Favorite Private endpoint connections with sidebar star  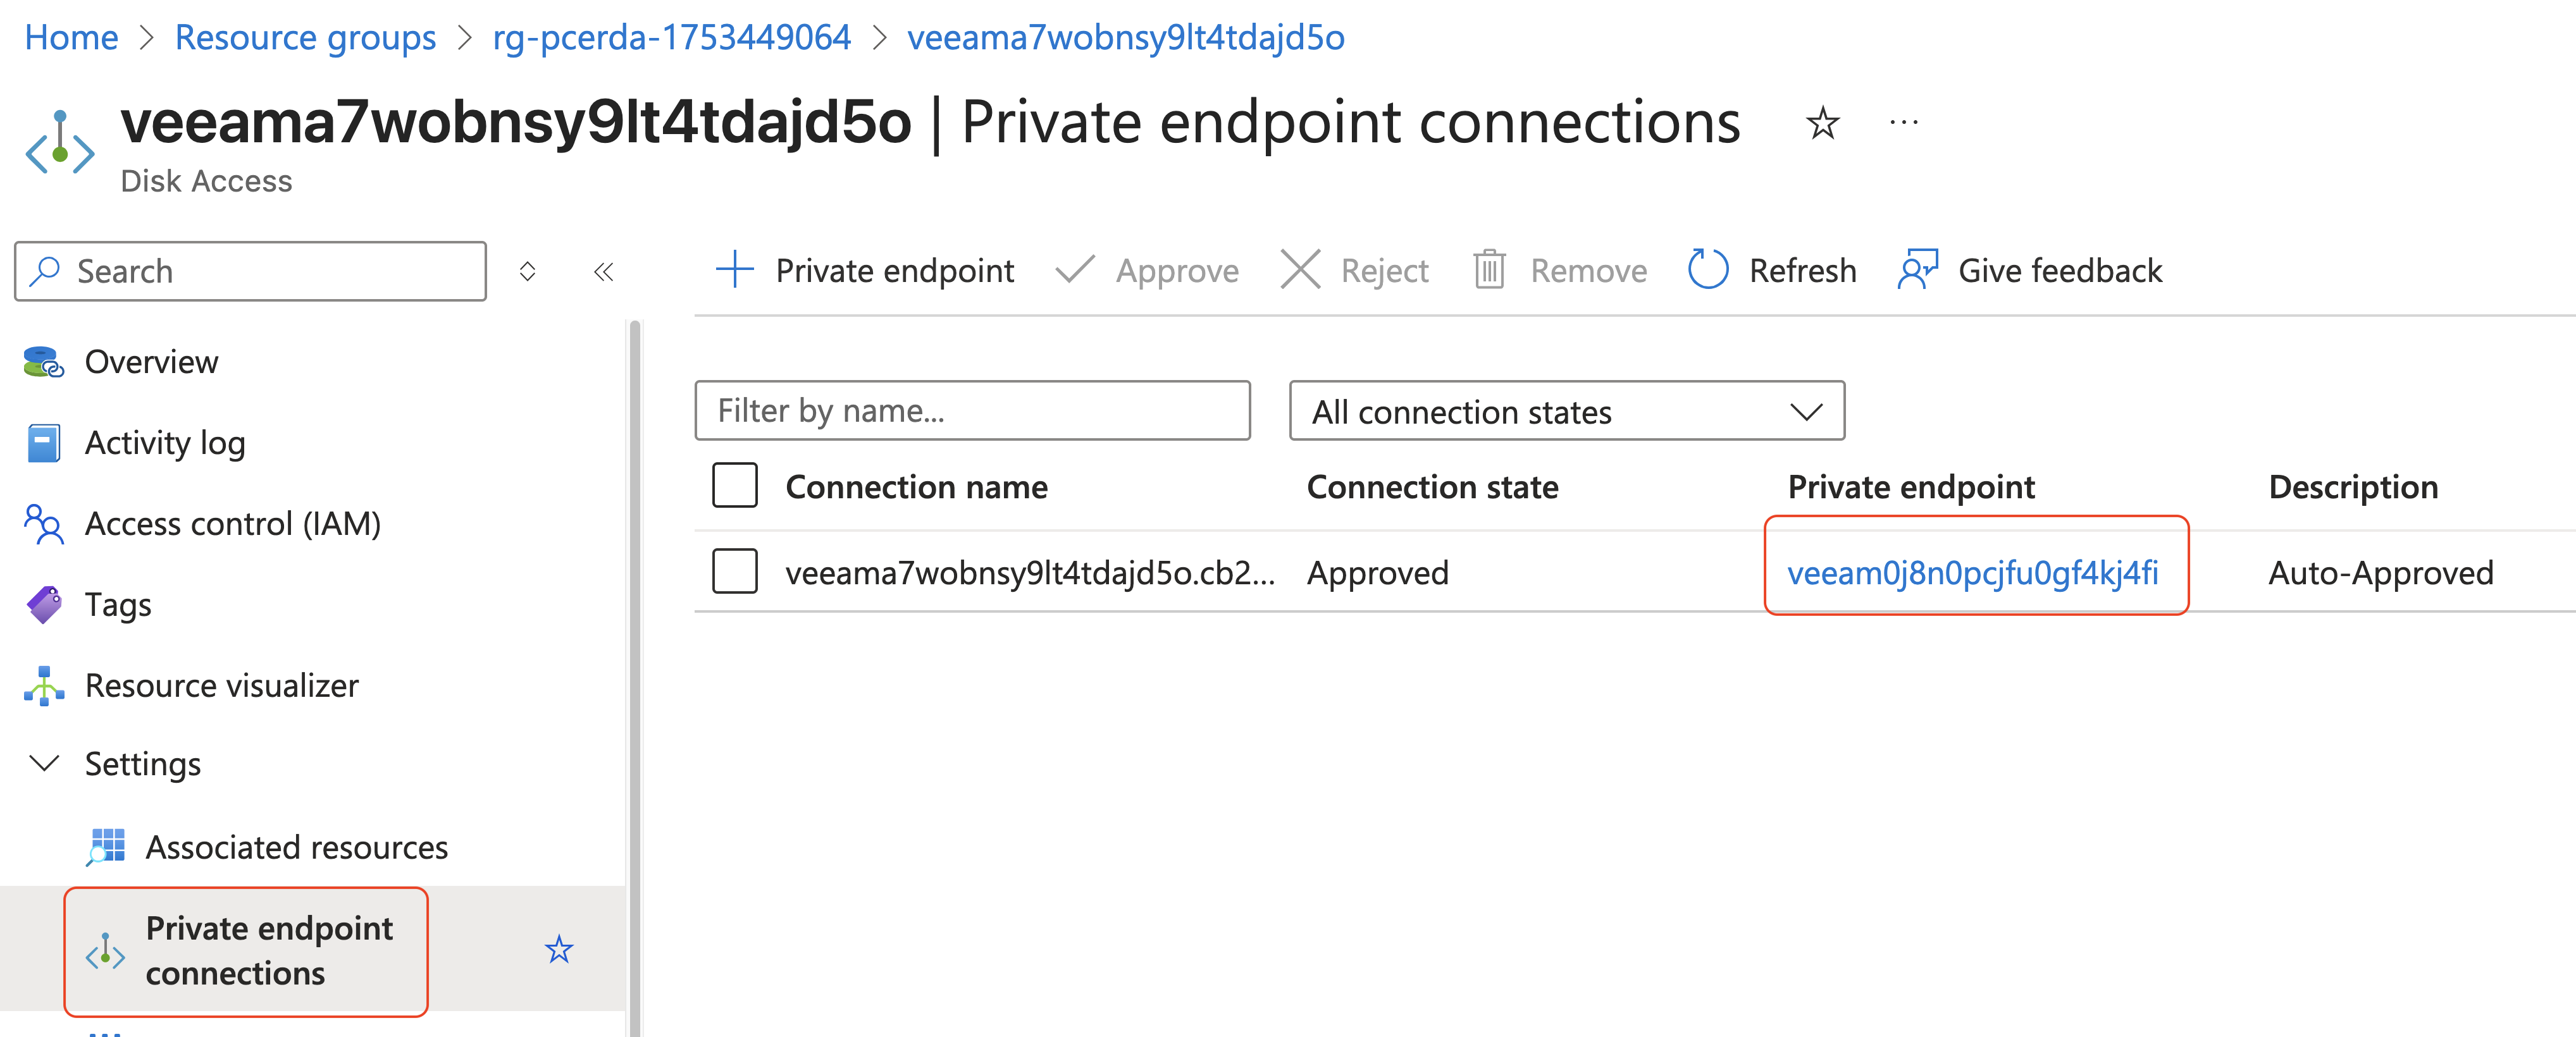click(559, 949)
